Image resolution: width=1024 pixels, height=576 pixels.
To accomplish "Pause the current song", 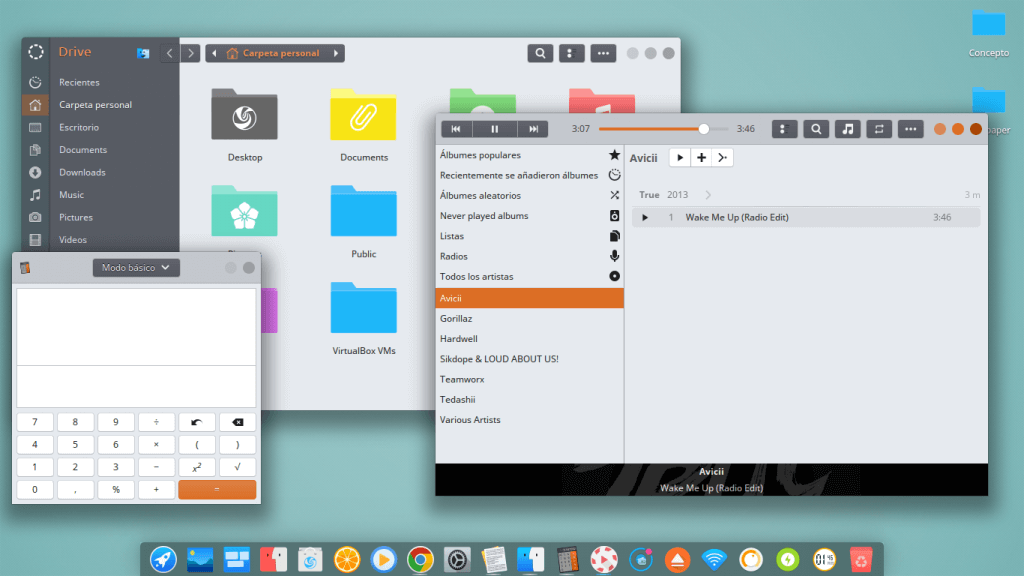I will pyautogui.click(x=494, y=129).
